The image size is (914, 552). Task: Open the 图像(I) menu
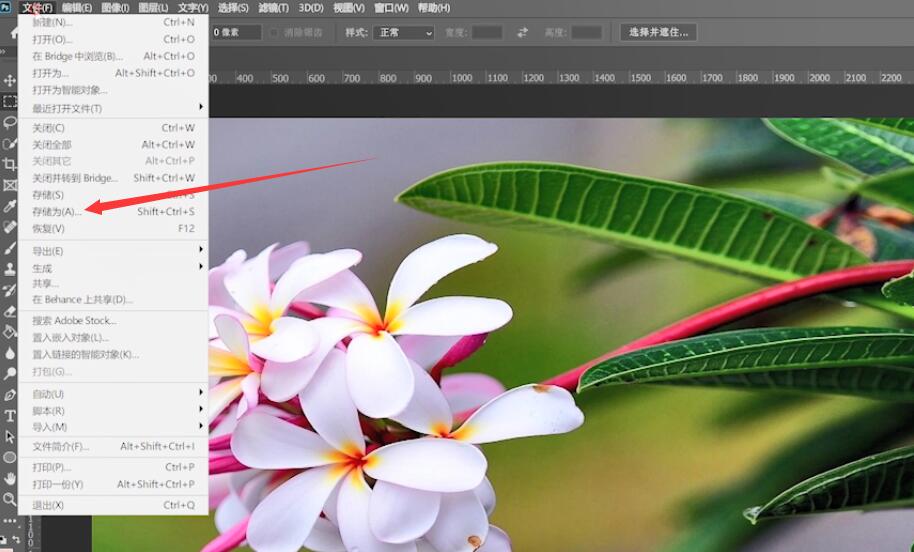[x=115, y=8]
